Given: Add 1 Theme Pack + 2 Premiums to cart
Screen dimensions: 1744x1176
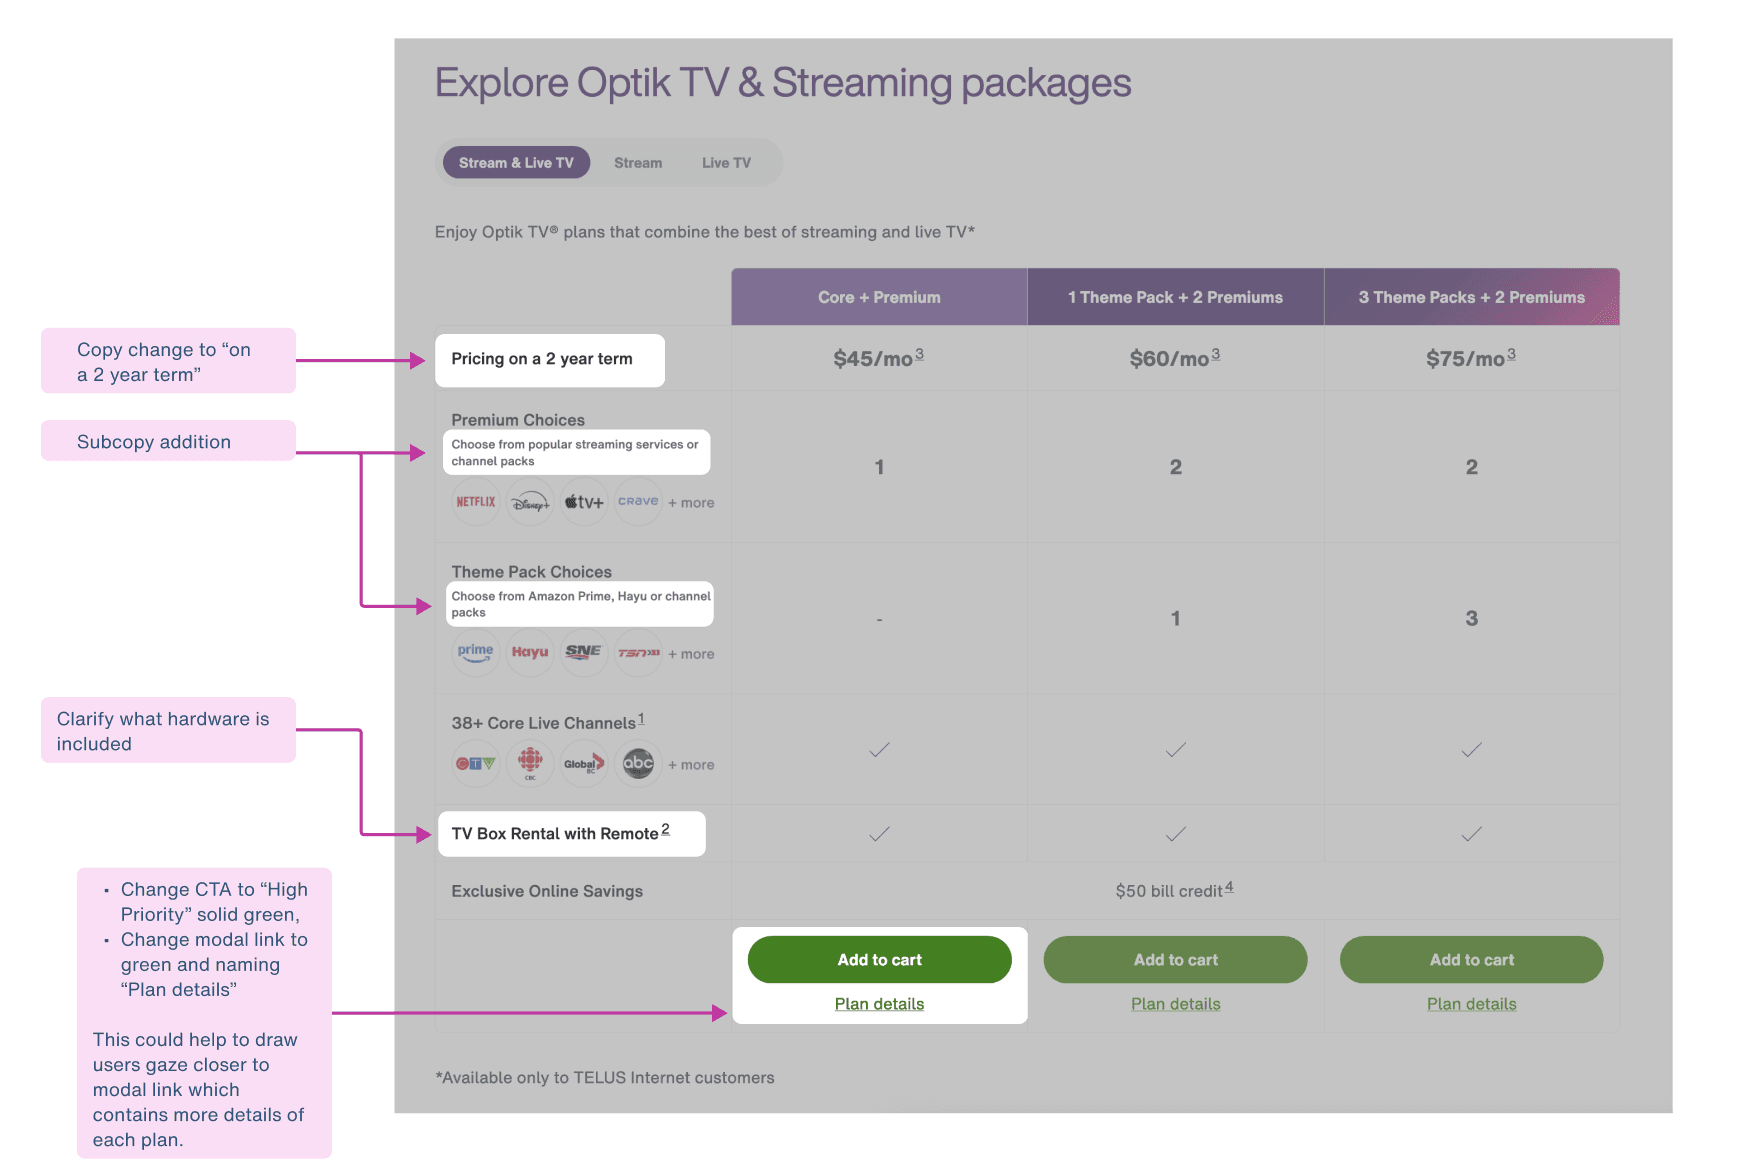Looking at the screenshot, I should pos(1176,960).
